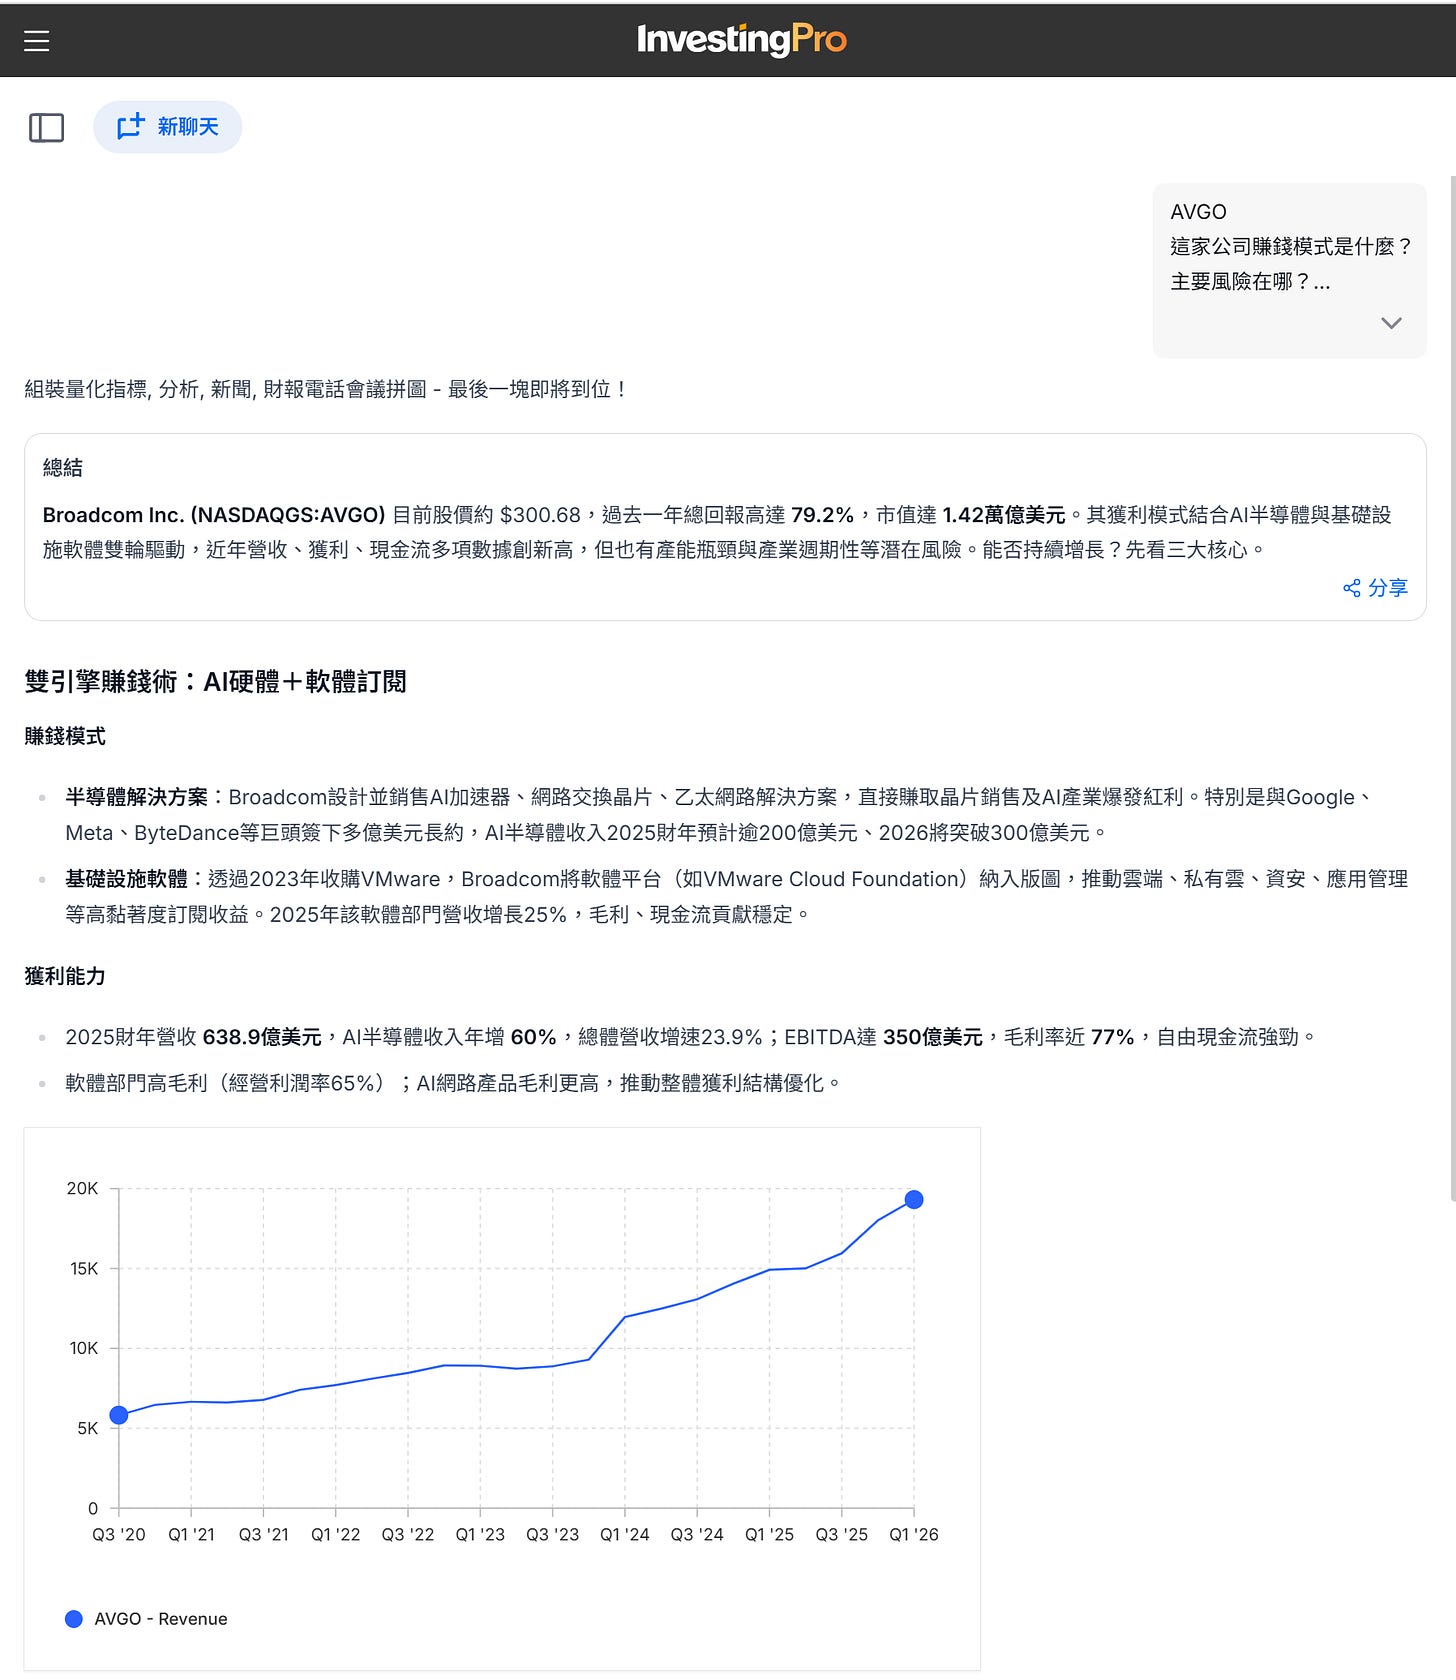Image resolution: width=1456 pixels, height=1680 pixels.
Task: Click the 獲利能力 subheading
Action: click(65, 977)
